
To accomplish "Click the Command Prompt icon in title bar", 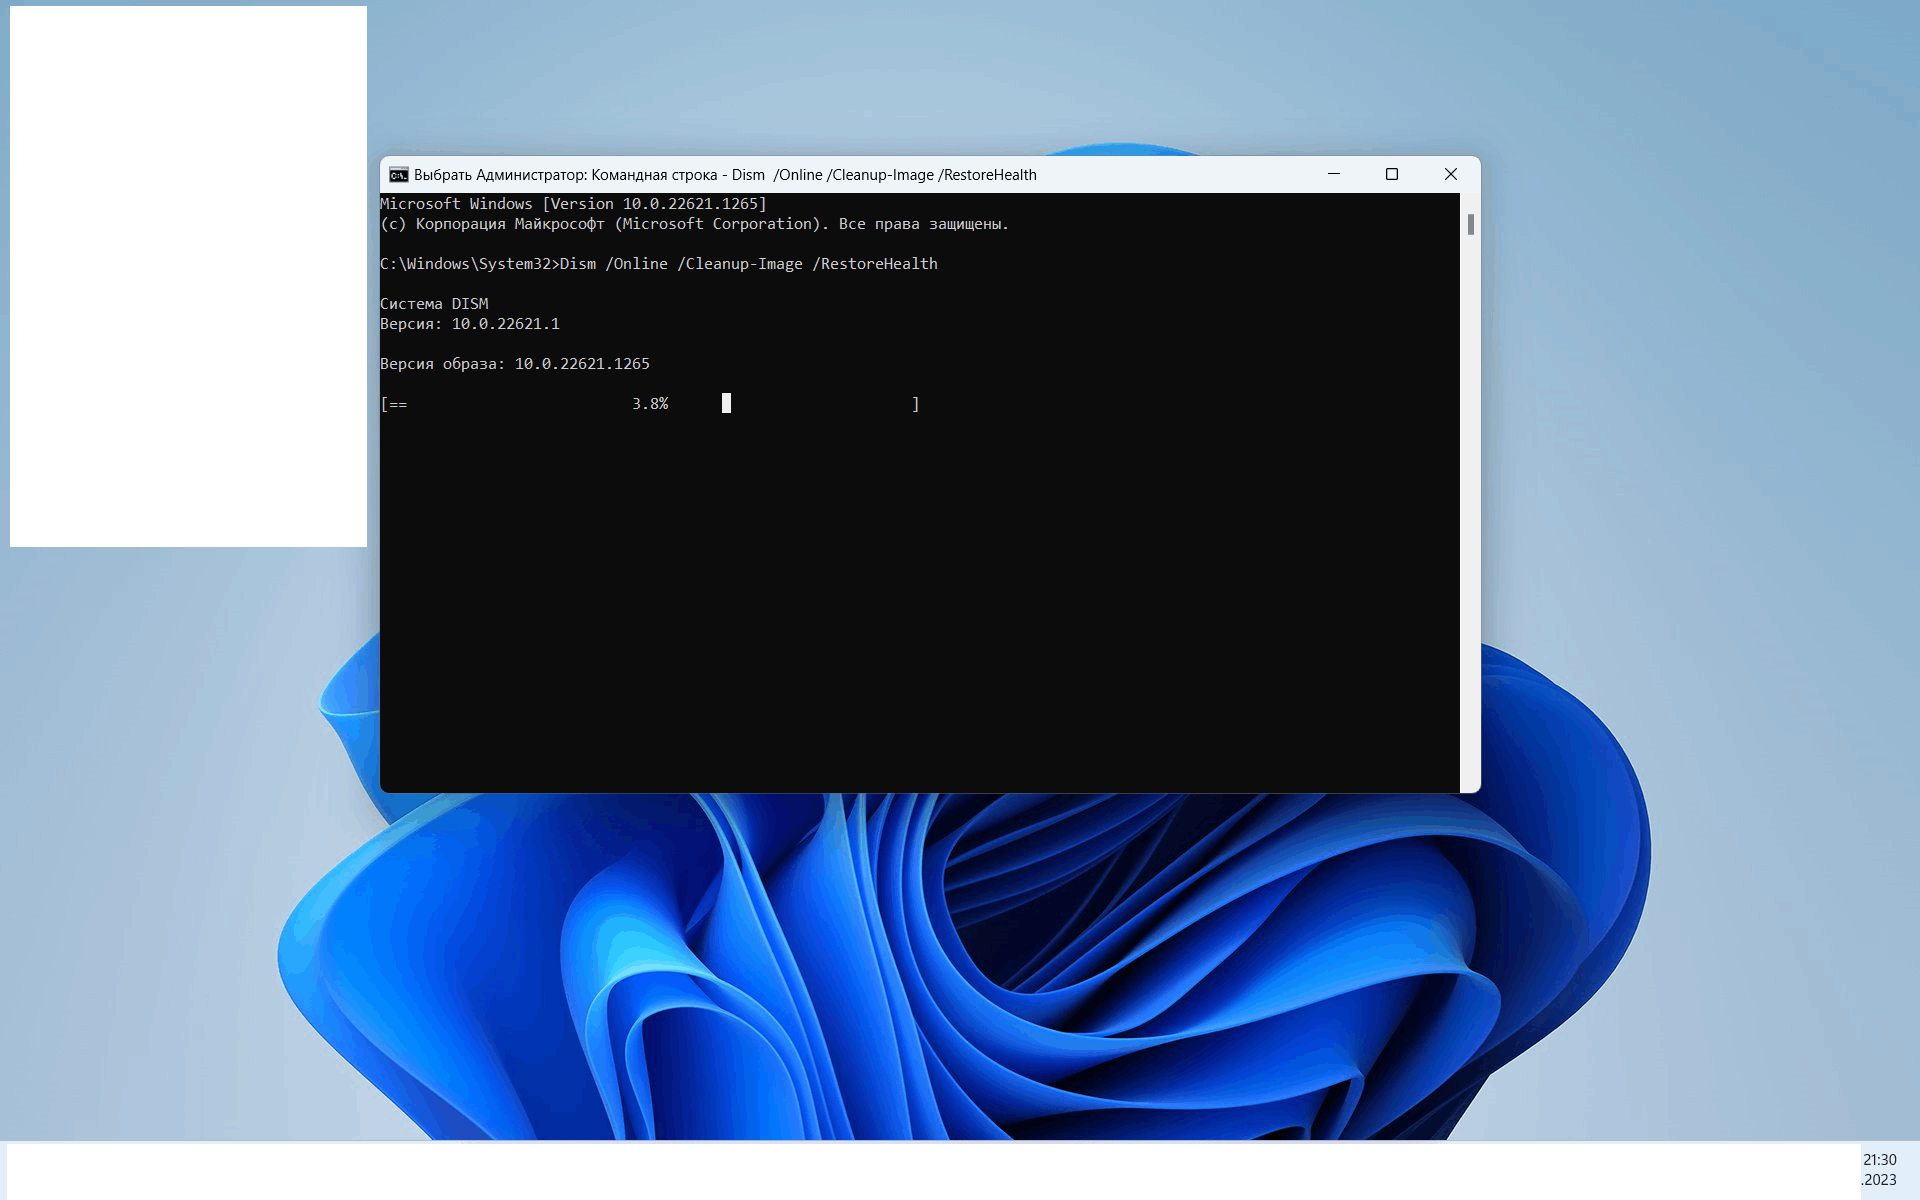I will (x=398, y=175).
